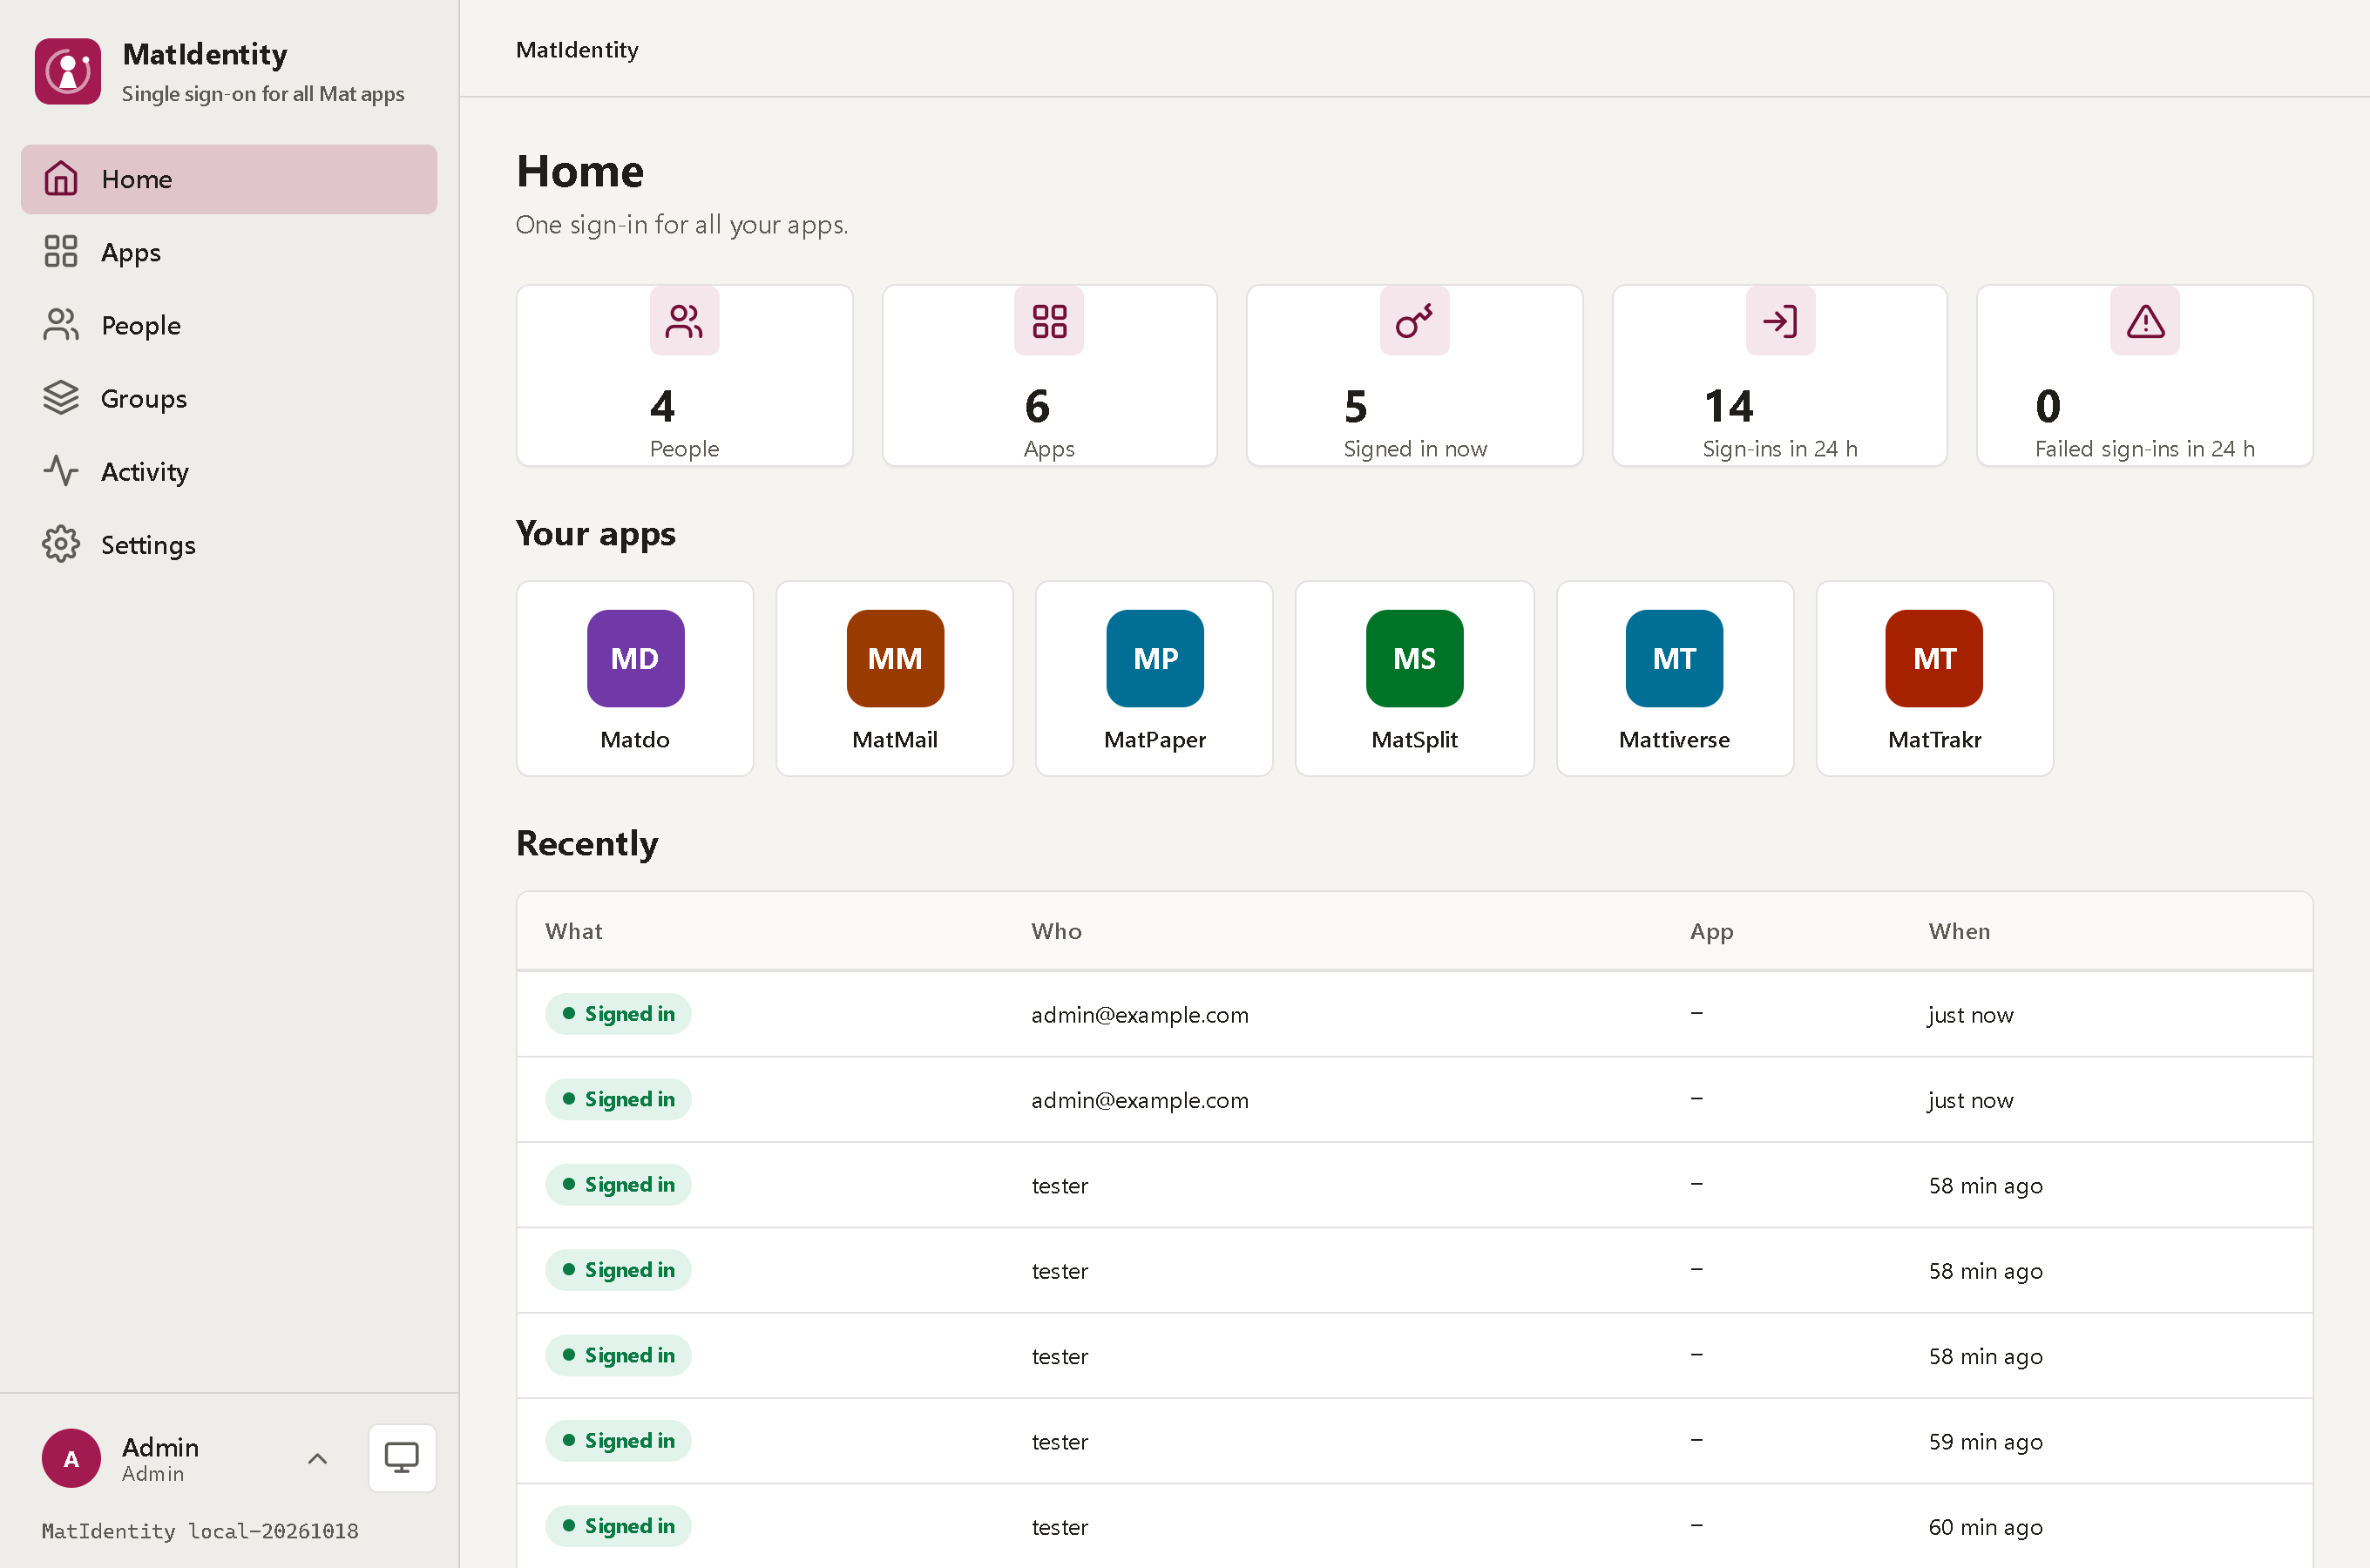Click the warning triangle on Failed sign-ins card

(2145, 321)
